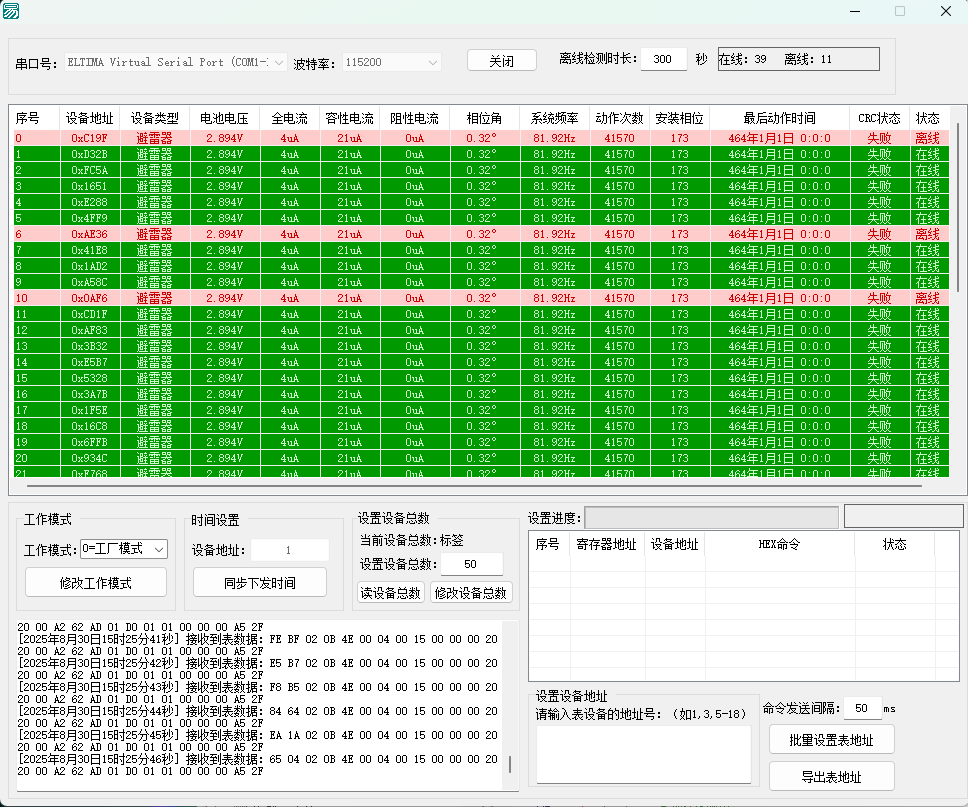Viewport: 968px width, 807px height.
Task: Click the device address list text area
Action: pyautogui.click(x=643, y=754)
